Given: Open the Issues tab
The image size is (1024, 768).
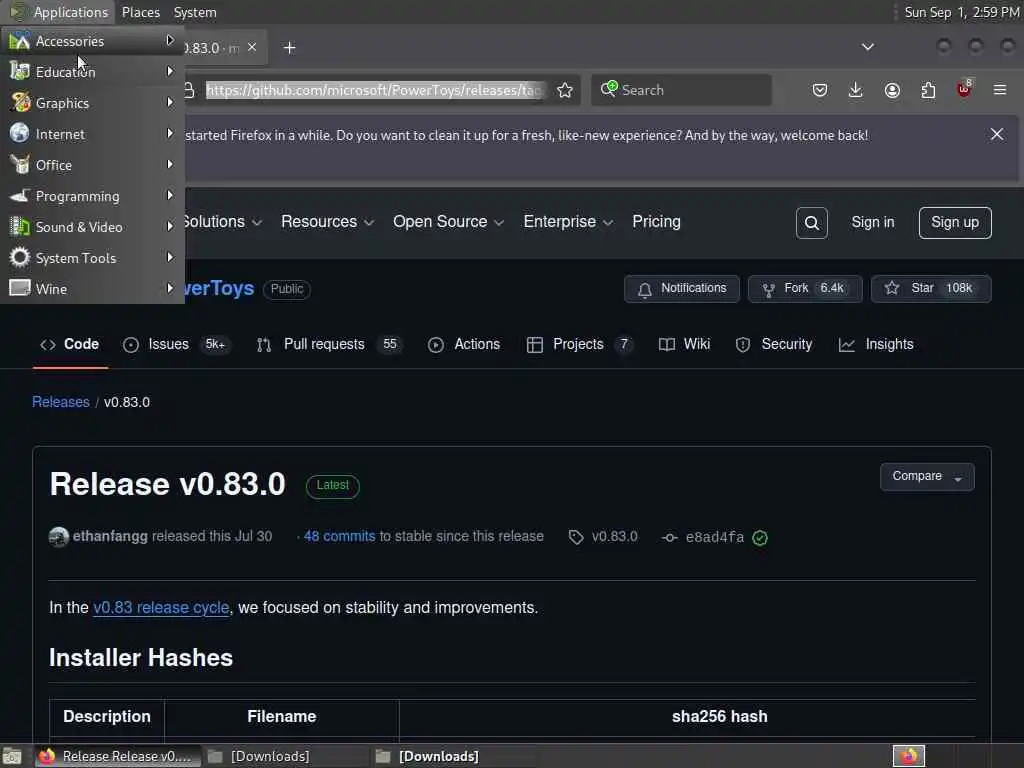Looking at the screenshot, I should [x=176, y=344].
